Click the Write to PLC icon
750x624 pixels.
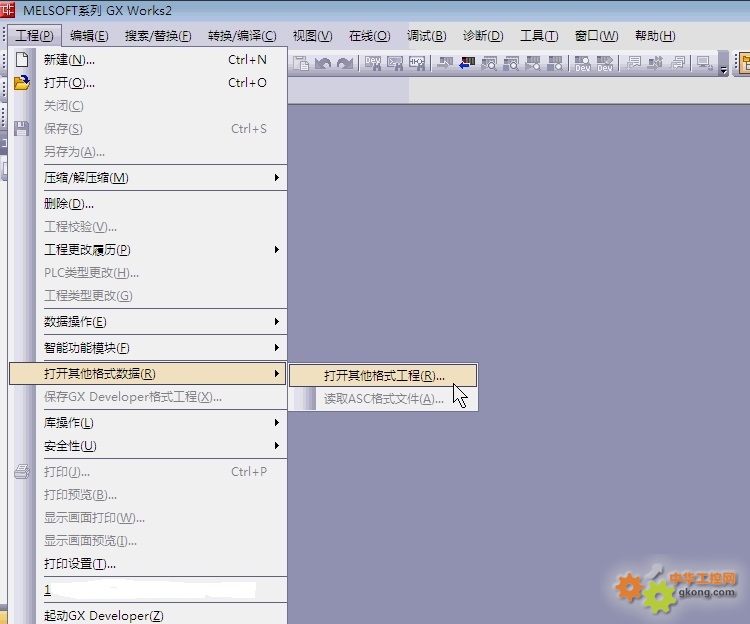pyautogui.click(x=445, y=63)
